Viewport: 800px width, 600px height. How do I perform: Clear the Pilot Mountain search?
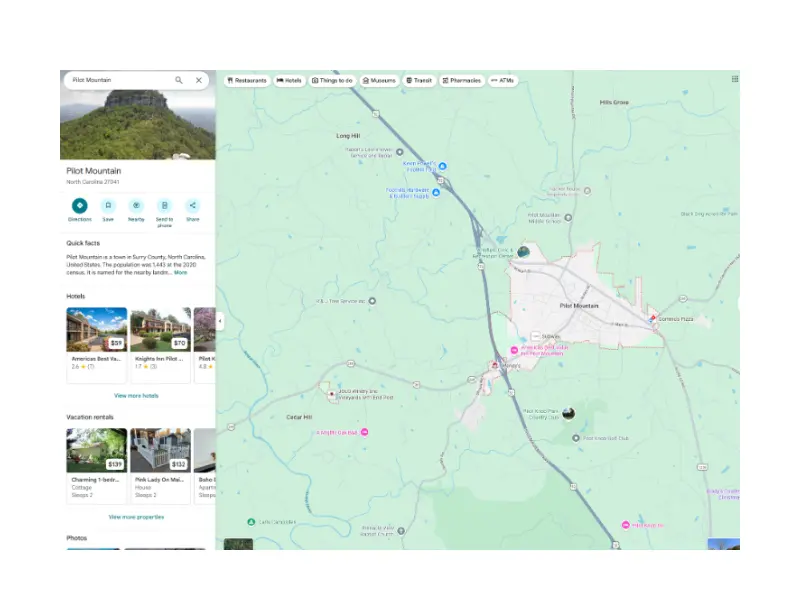(198, 80)
